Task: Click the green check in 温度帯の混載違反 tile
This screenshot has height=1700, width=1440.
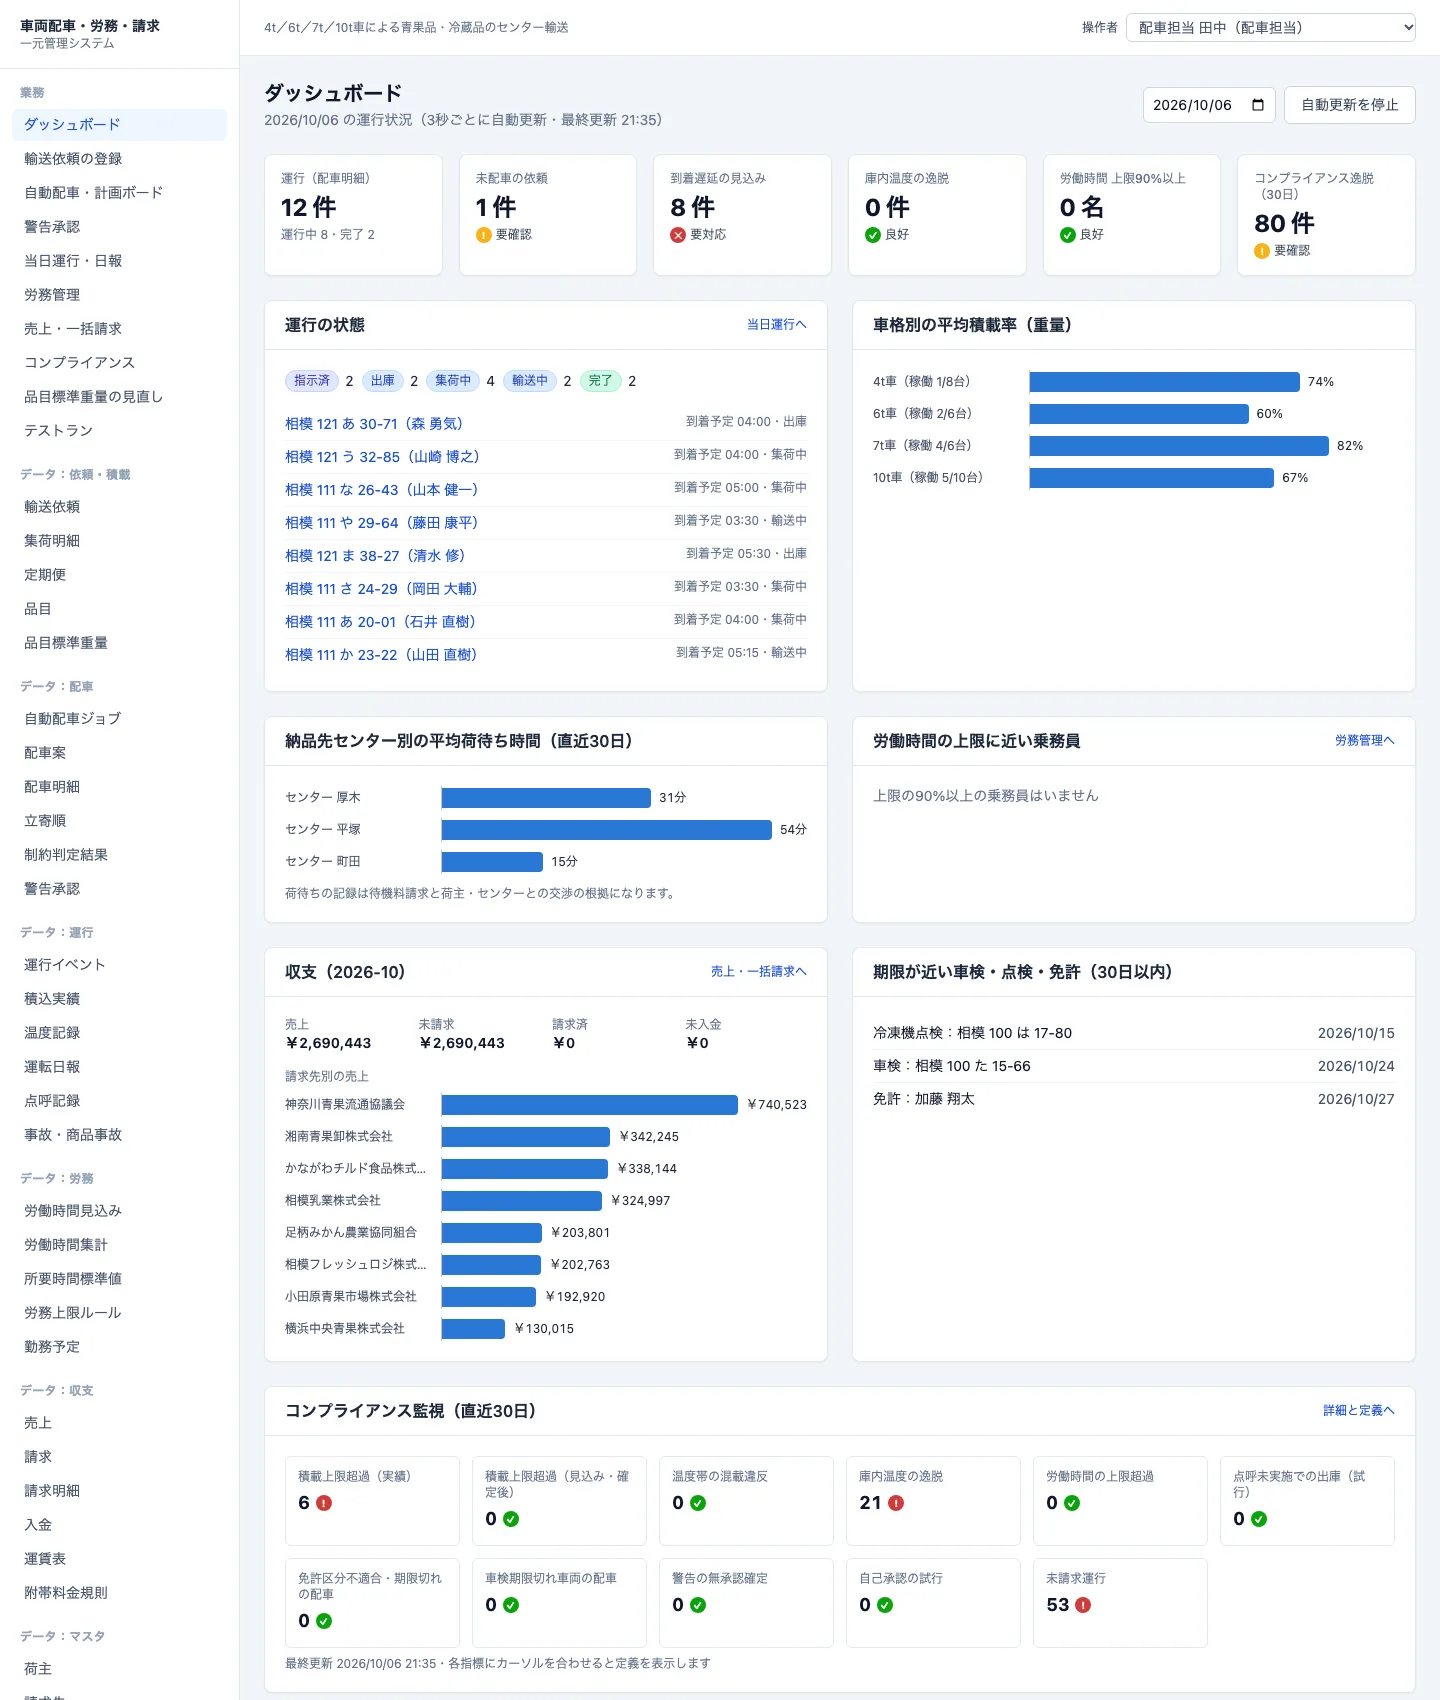Action: click(698, 1503)
